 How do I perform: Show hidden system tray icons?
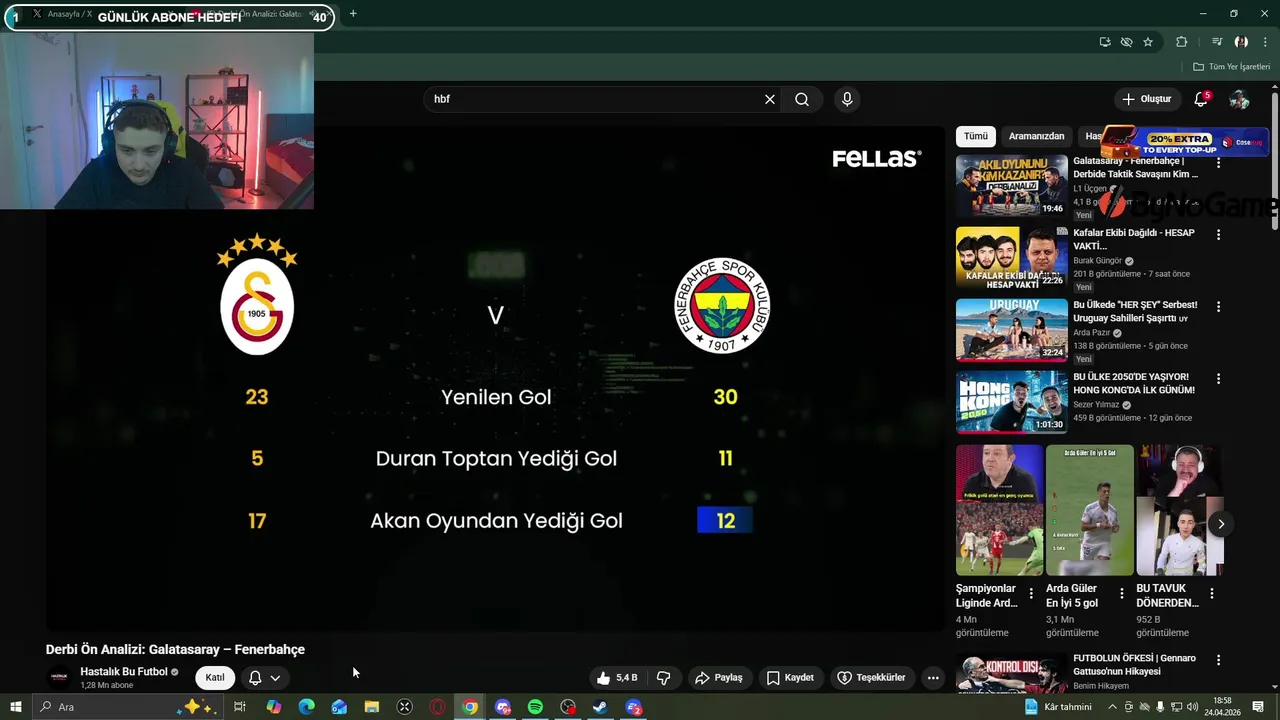click(x=1112, y=707)
